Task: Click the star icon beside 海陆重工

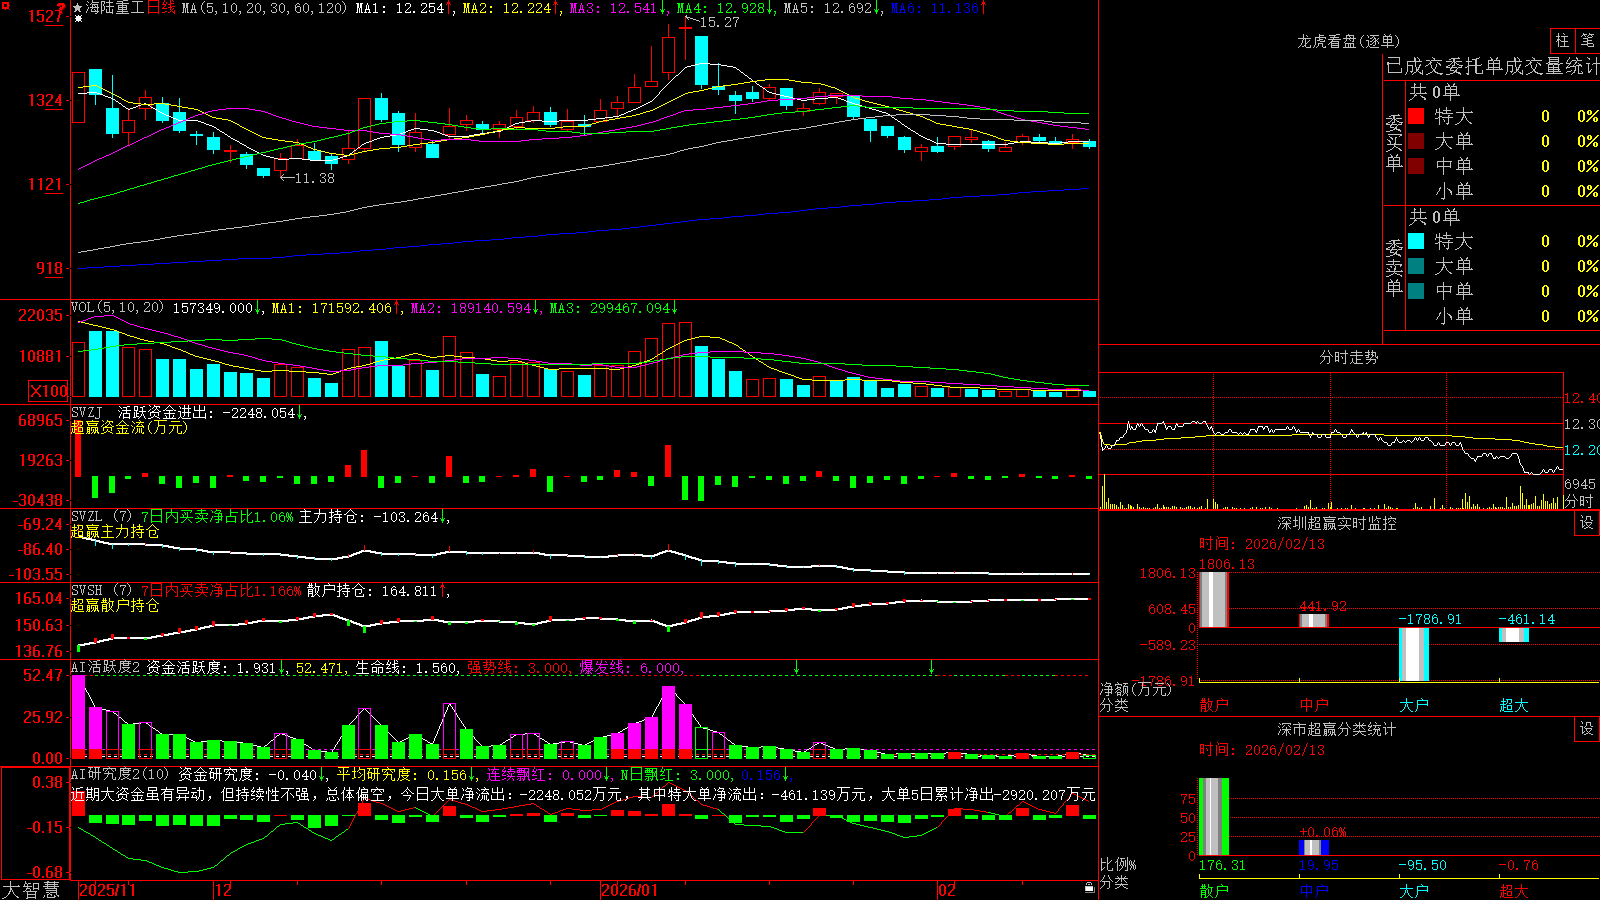Action: (x=78, y=8)
